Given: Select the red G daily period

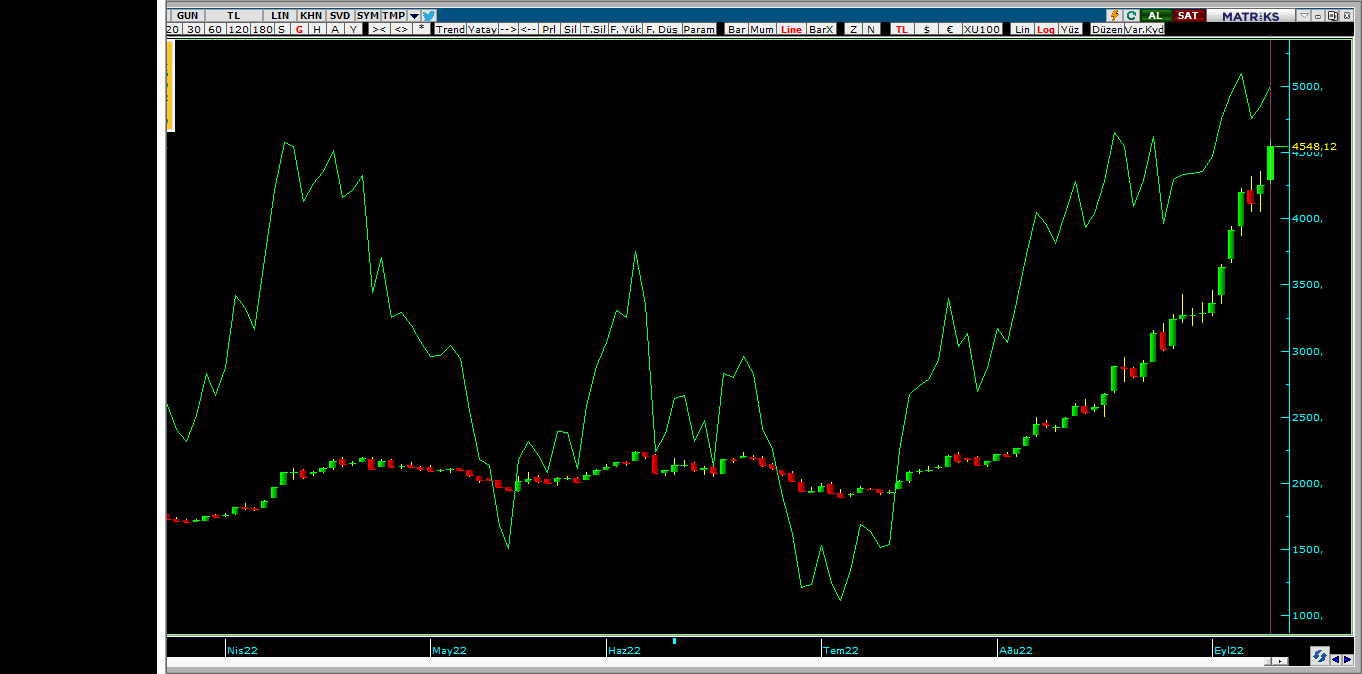Looking at the screenshot, I should 299,29.
